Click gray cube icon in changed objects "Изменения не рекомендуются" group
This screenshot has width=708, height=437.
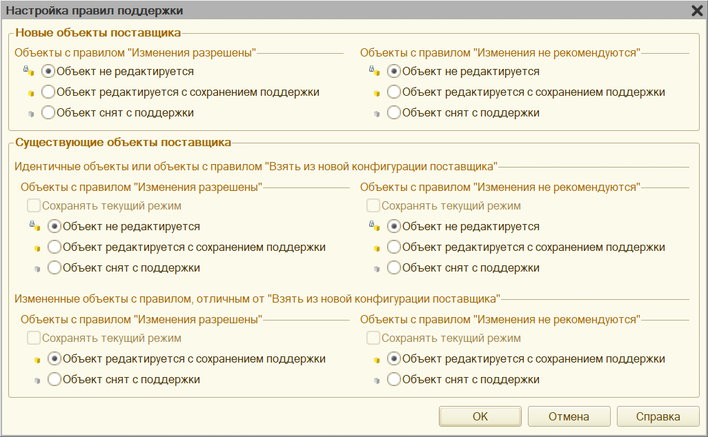(377, 381)
